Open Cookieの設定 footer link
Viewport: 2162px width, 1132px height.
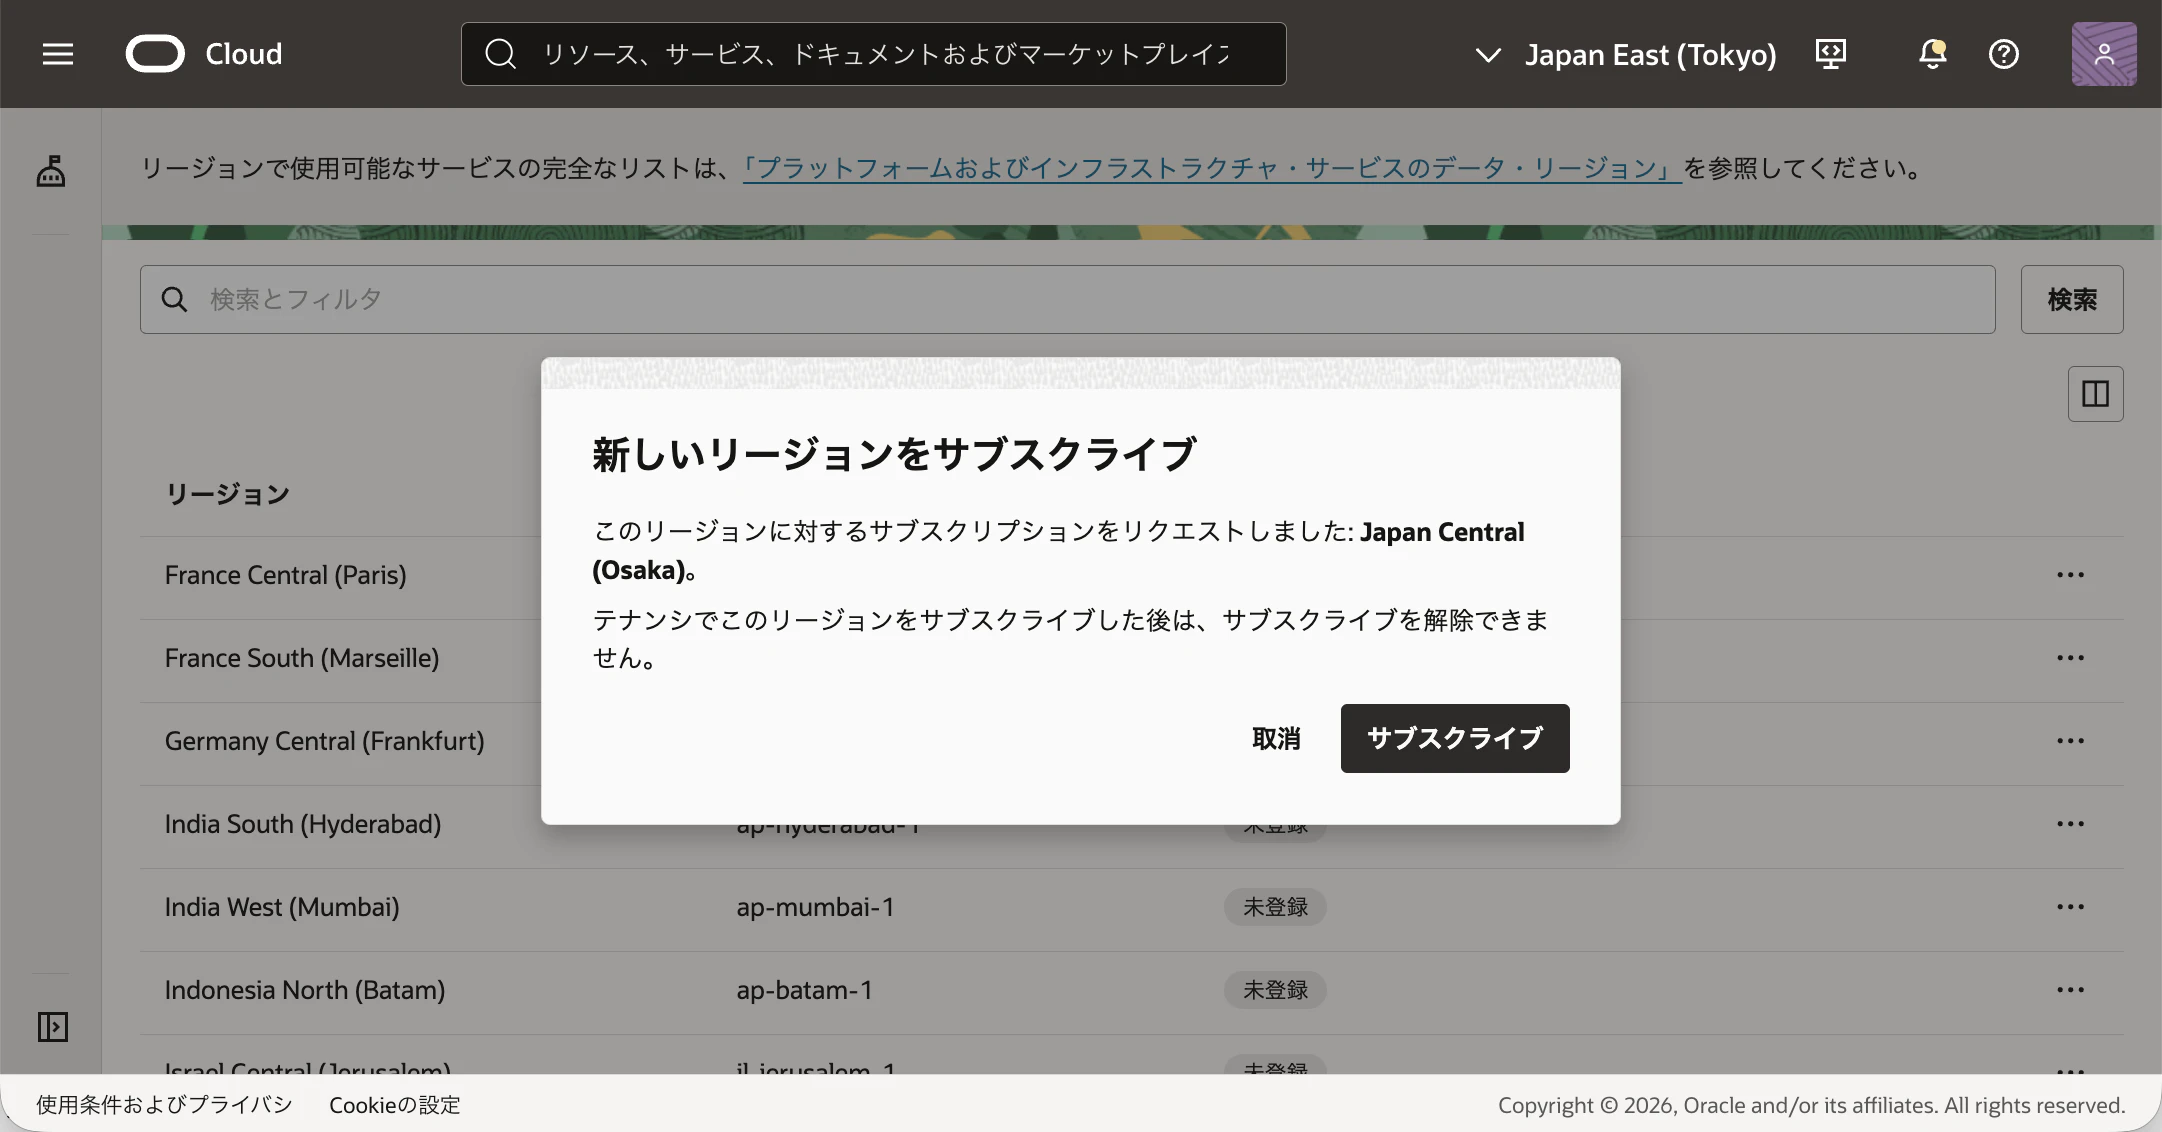click(395, 1105)
